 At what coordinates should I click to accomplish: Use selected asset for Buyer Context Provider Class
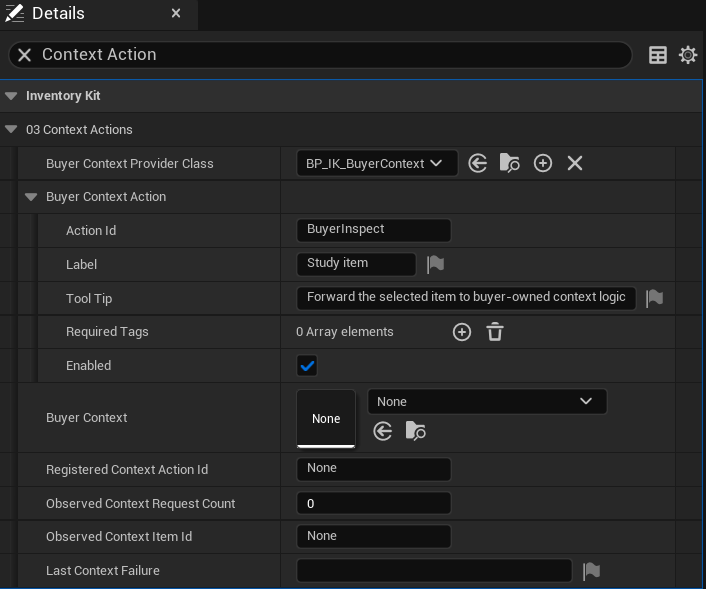(477, 163)
